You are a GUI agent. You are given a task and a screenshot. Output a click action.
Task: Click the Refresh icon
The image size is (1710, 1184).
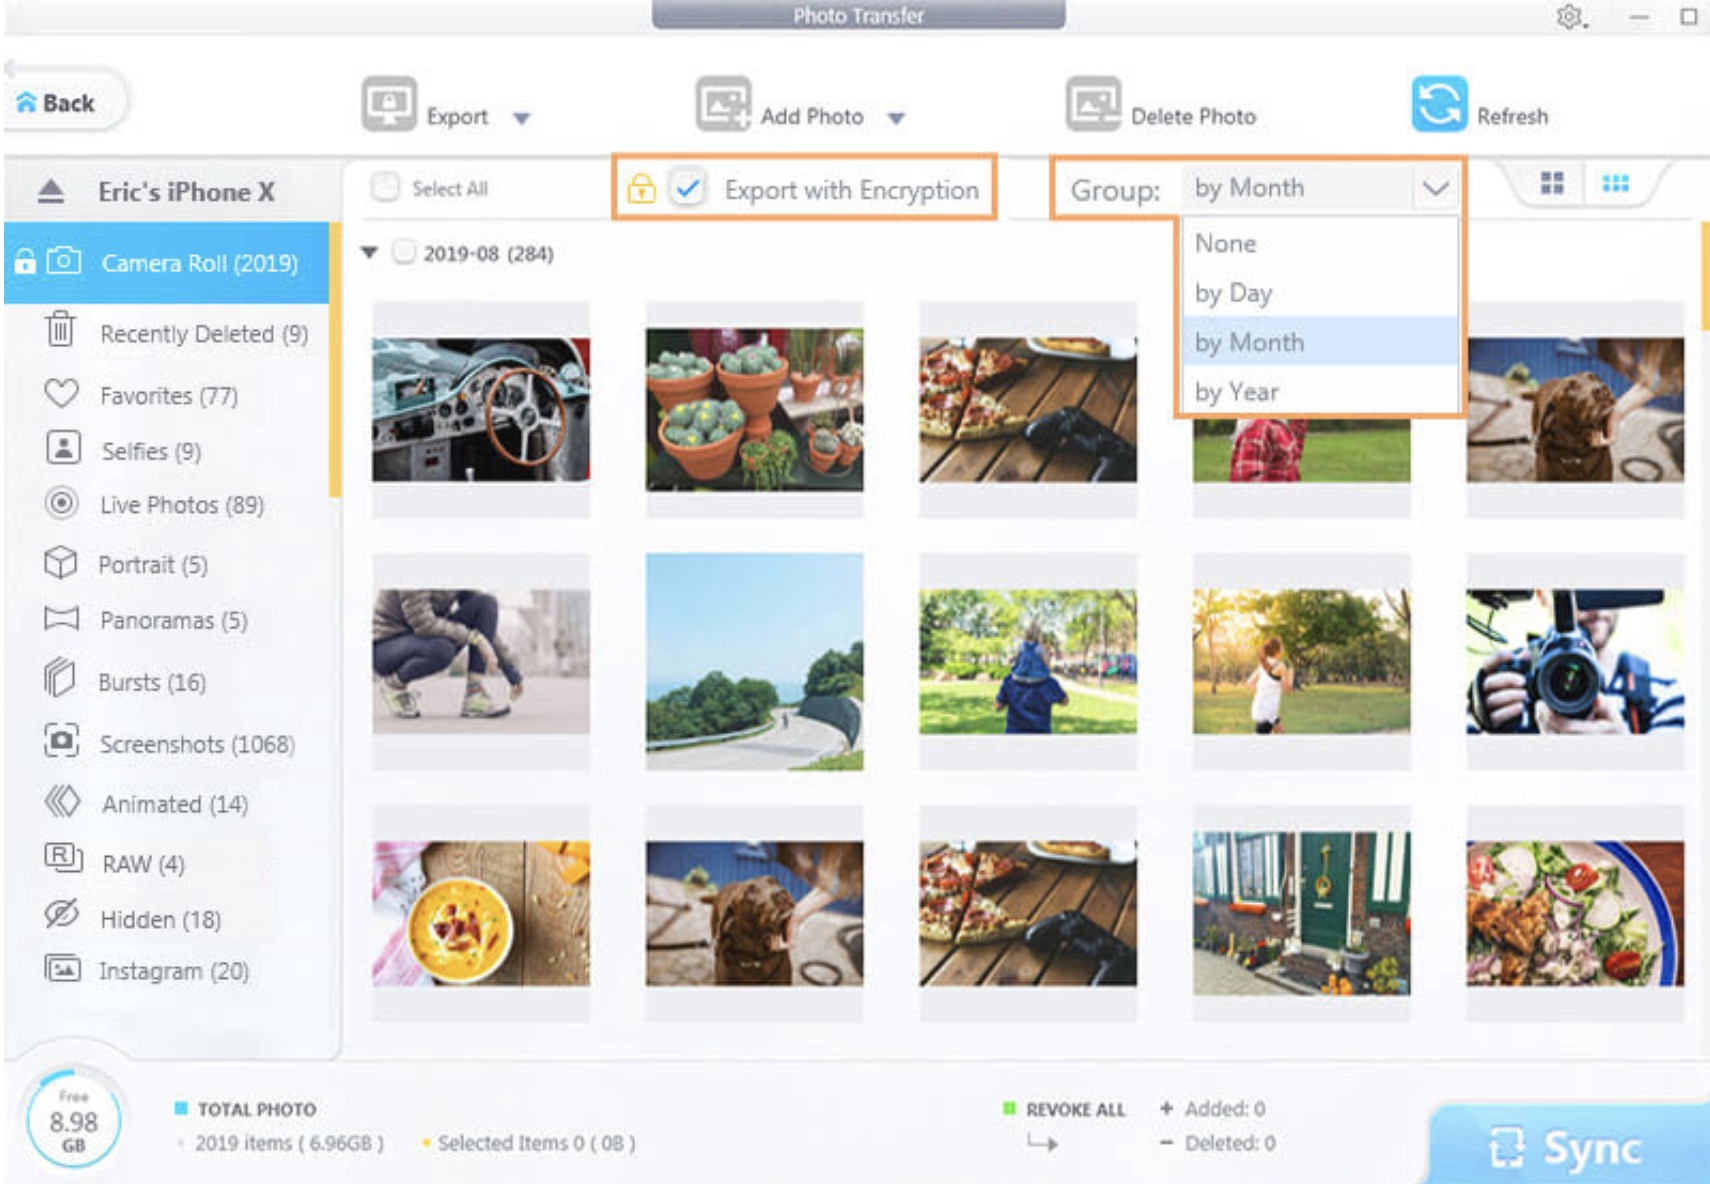pos(1438,104)
